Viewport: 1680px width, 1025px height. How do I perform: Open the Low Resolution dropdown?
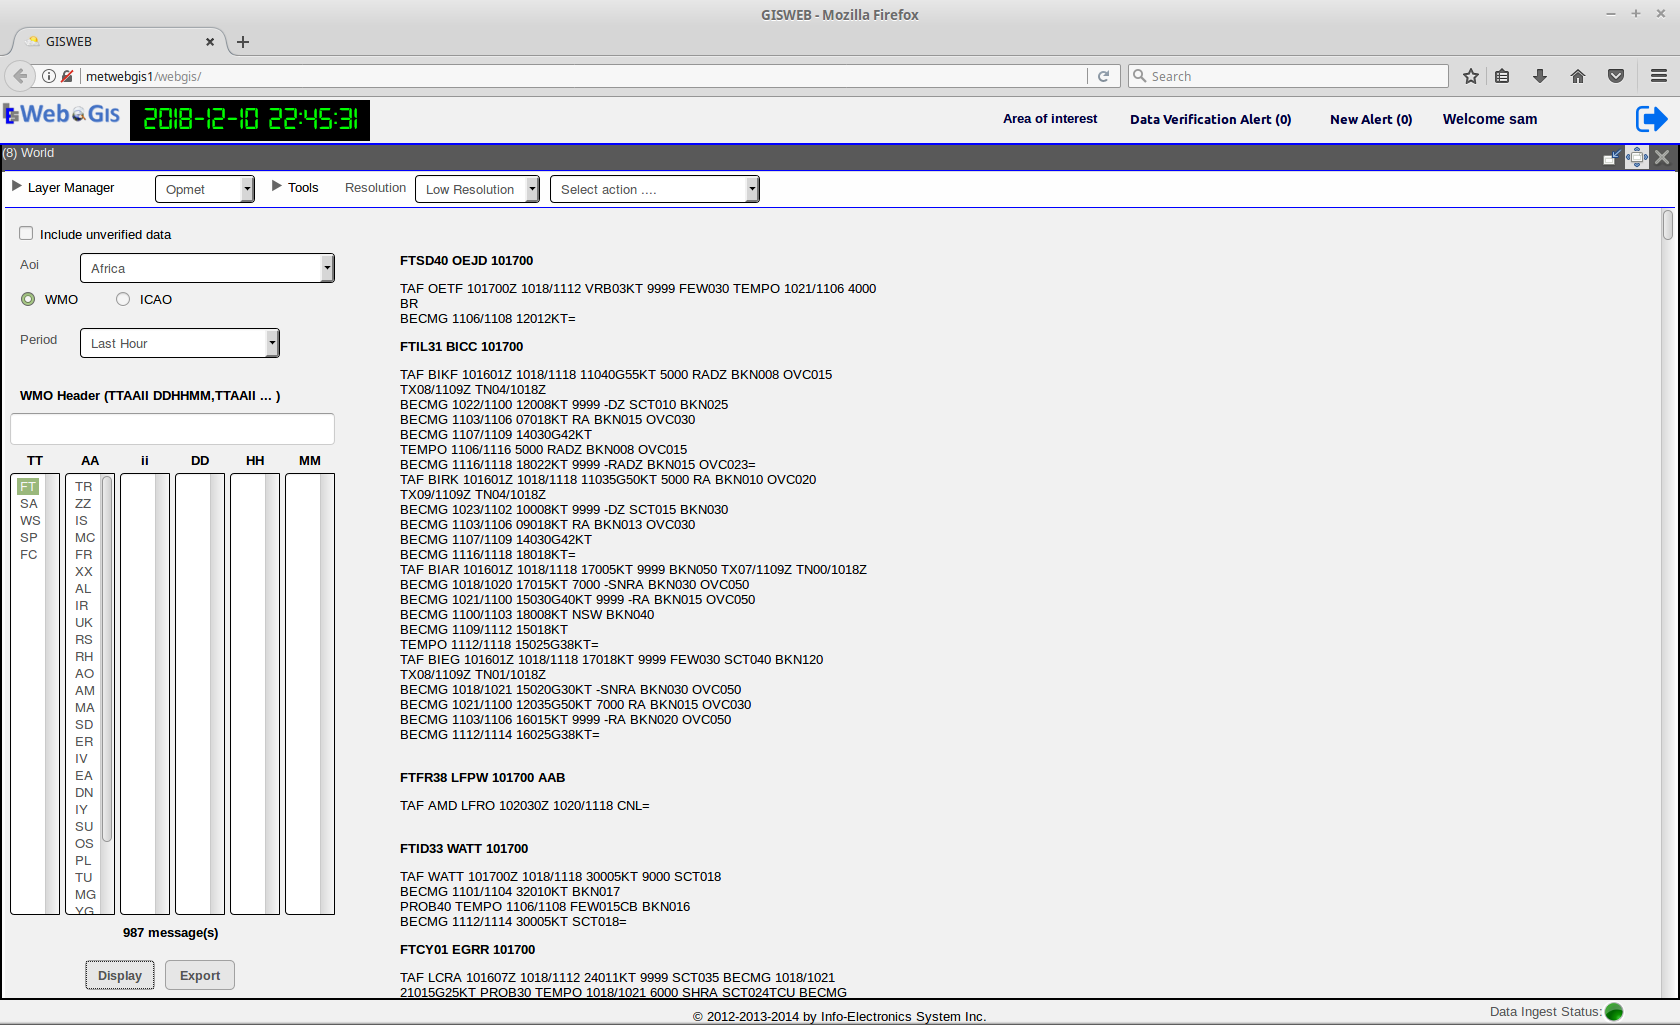coord(477,189)
